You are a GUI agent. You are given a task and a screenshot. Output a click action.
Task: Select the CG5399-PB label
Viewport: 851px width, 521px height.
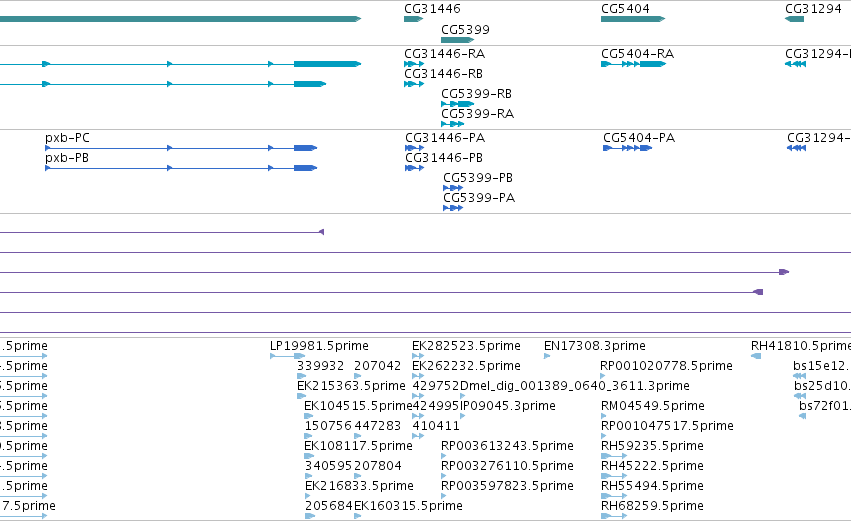(x=478, y=178)
